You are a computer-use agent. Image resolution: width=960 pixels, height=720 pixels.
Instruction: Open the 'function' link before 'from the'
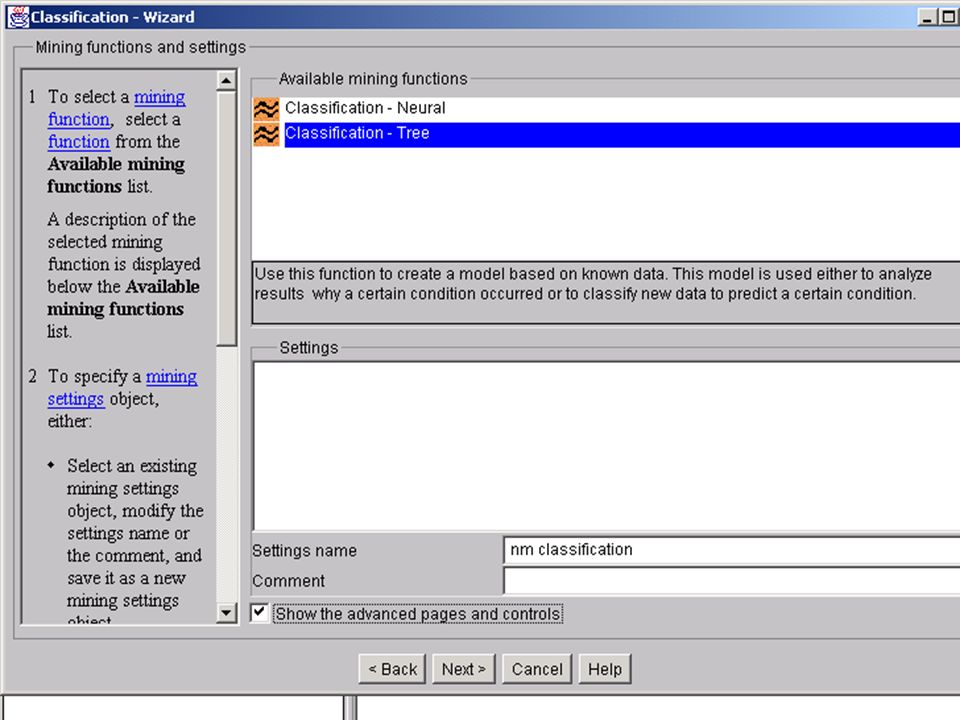pyautogui.click(x=78, y=142)
